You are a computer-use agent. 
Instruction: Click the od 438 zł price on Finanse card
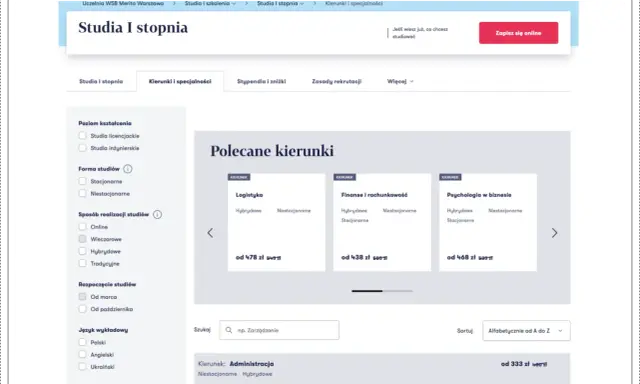pos(356,257)
